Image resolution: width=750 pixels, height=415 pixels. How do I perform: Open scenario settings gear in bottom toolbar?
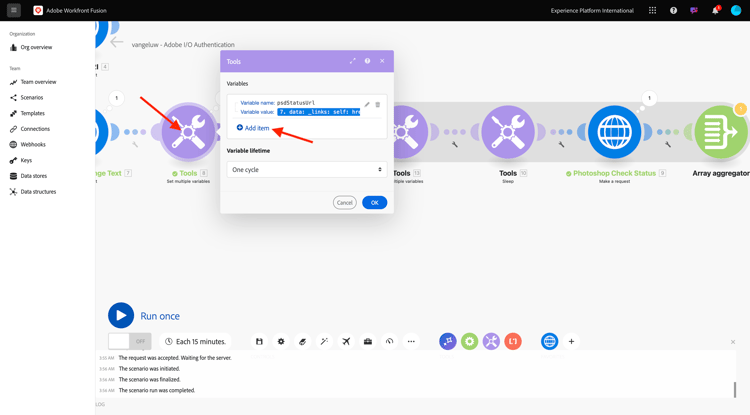click(281, 341)
